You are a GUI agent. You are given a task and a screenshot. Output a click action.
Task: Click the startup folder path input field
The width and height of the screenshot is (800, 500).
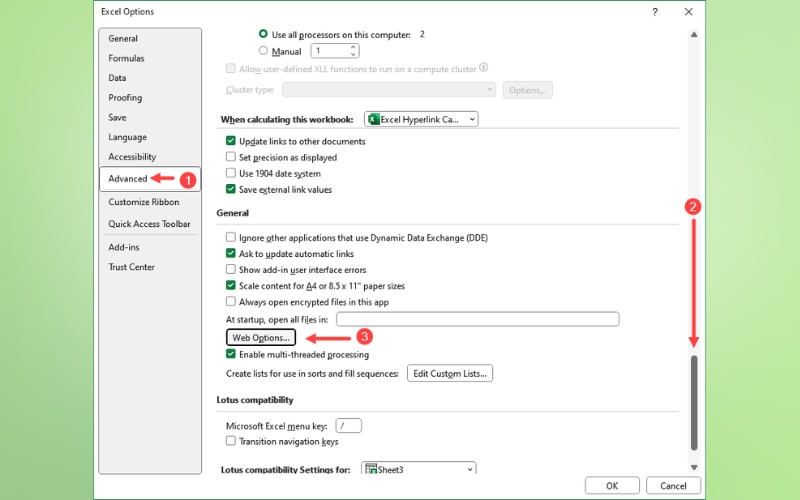coord(477,319)
